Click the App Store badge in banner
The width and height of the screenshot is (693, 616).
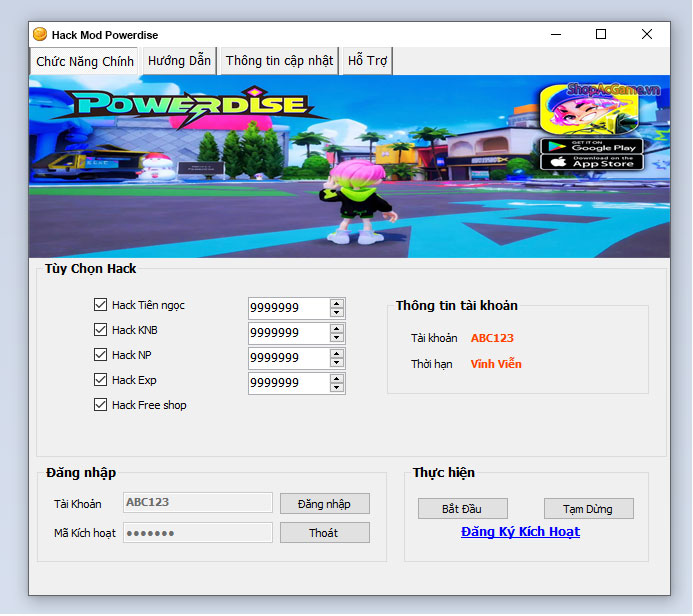point(592,162)
